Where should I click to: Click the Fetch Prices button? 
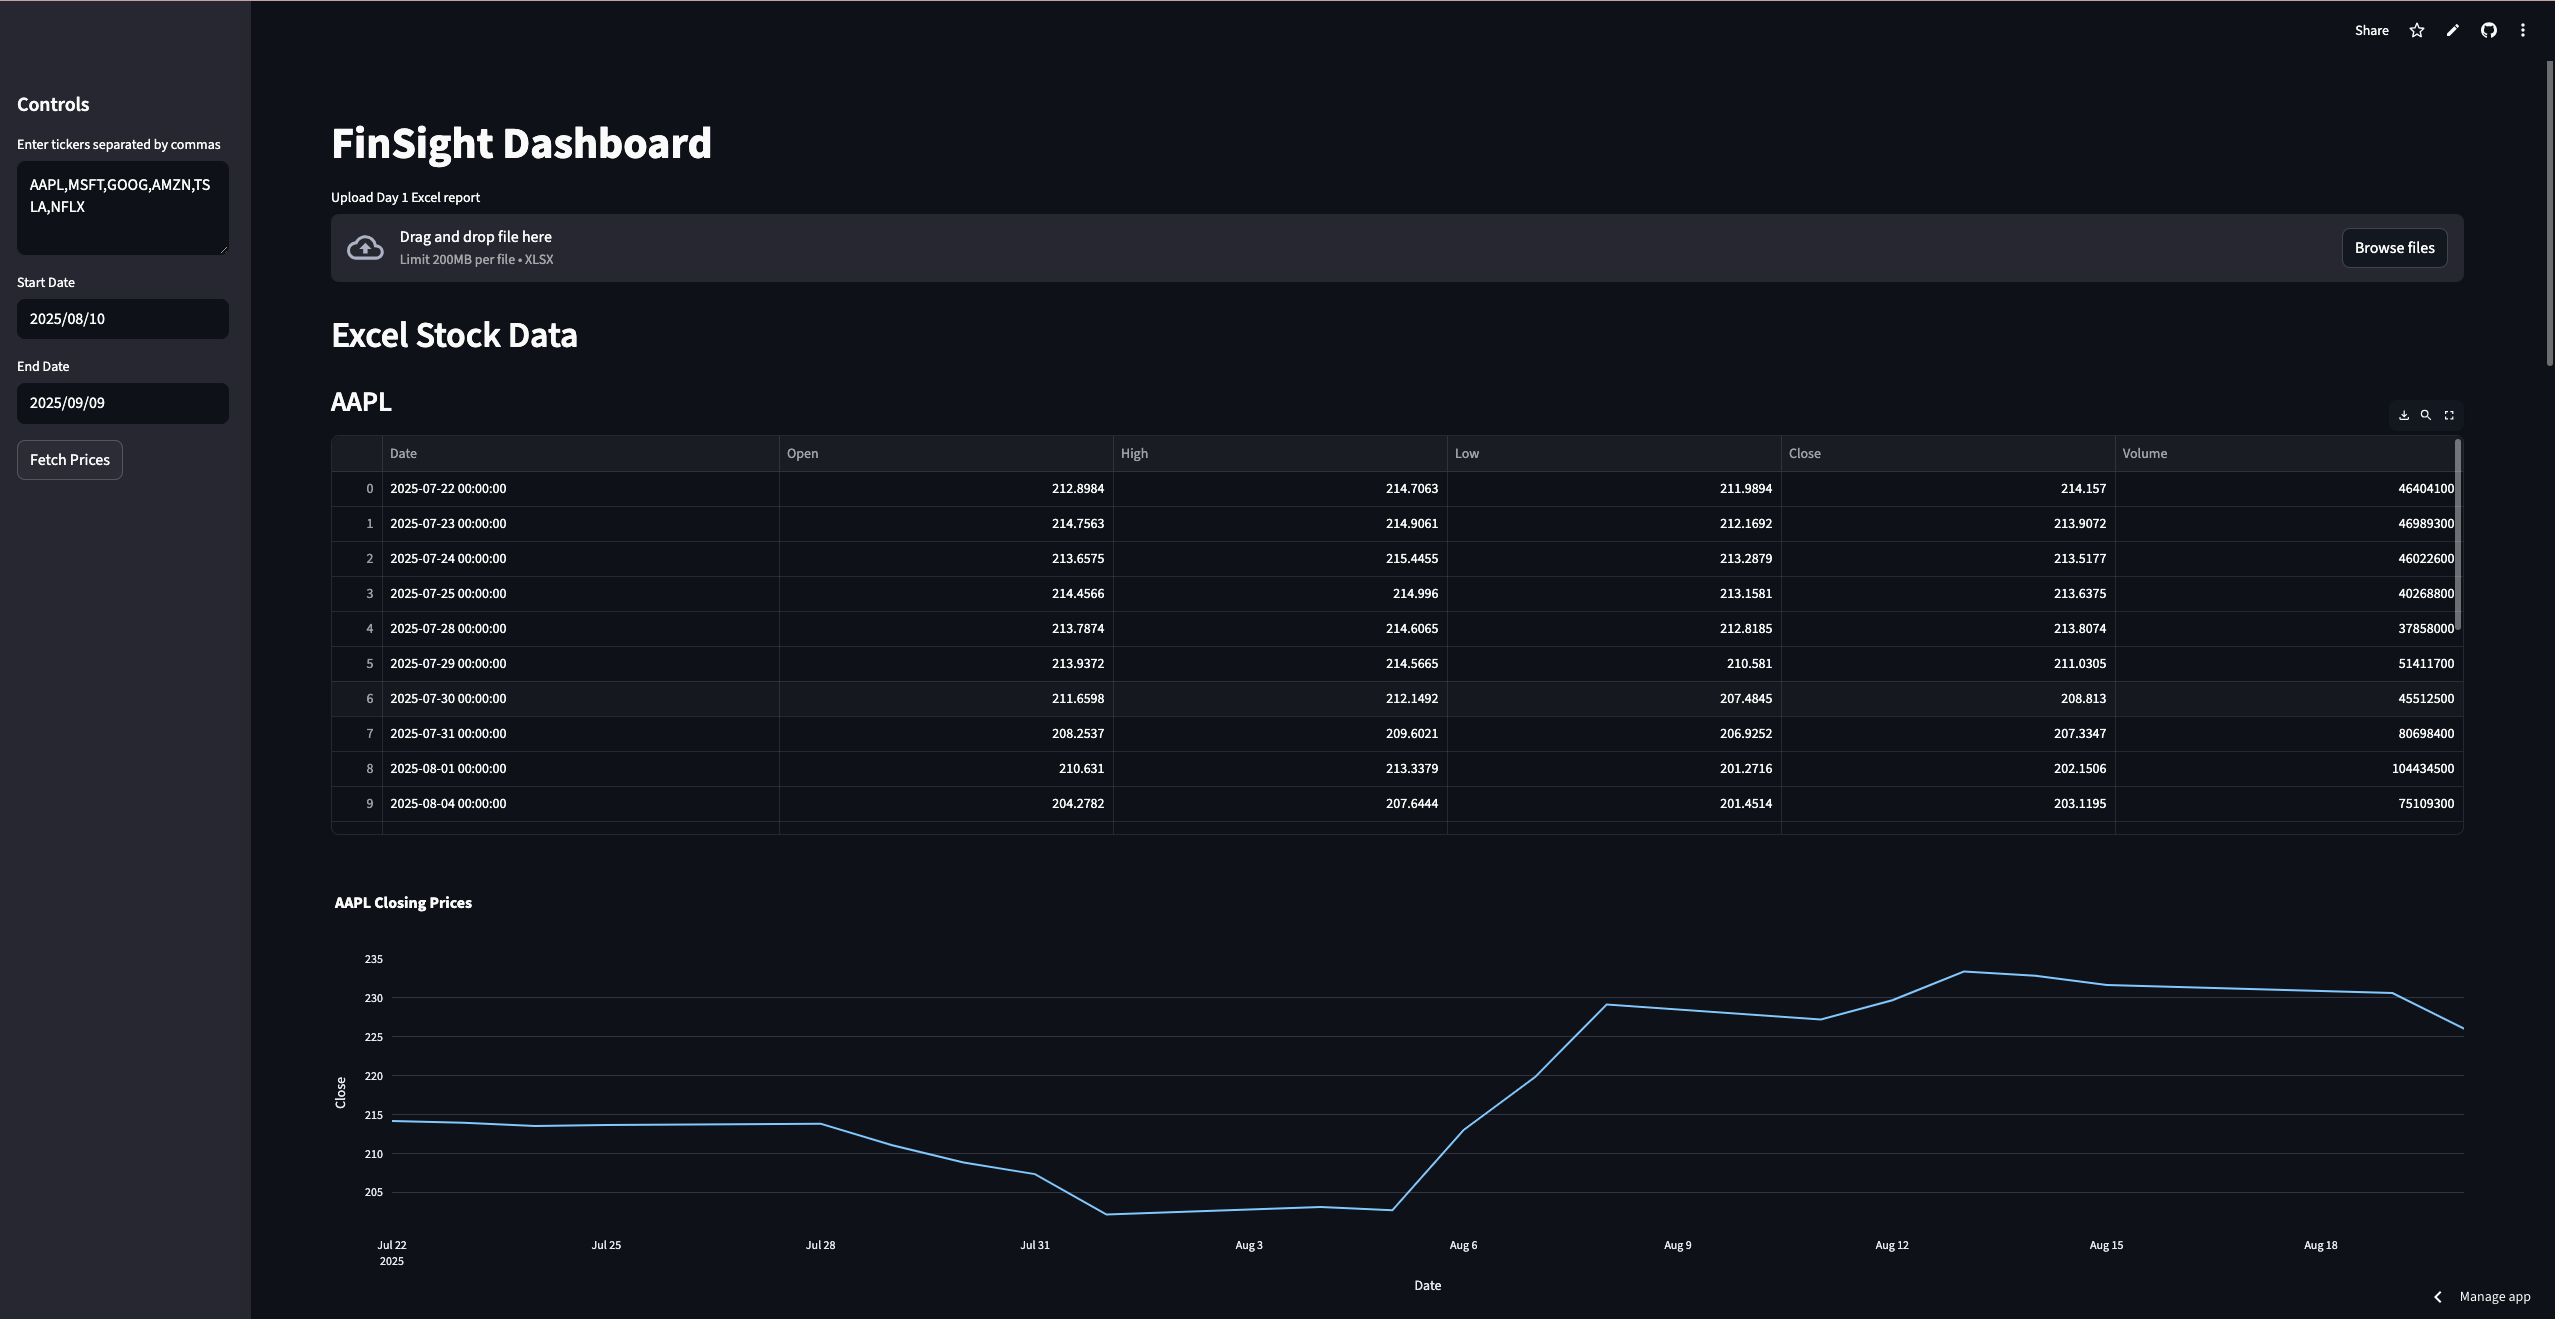coord(70,460)
